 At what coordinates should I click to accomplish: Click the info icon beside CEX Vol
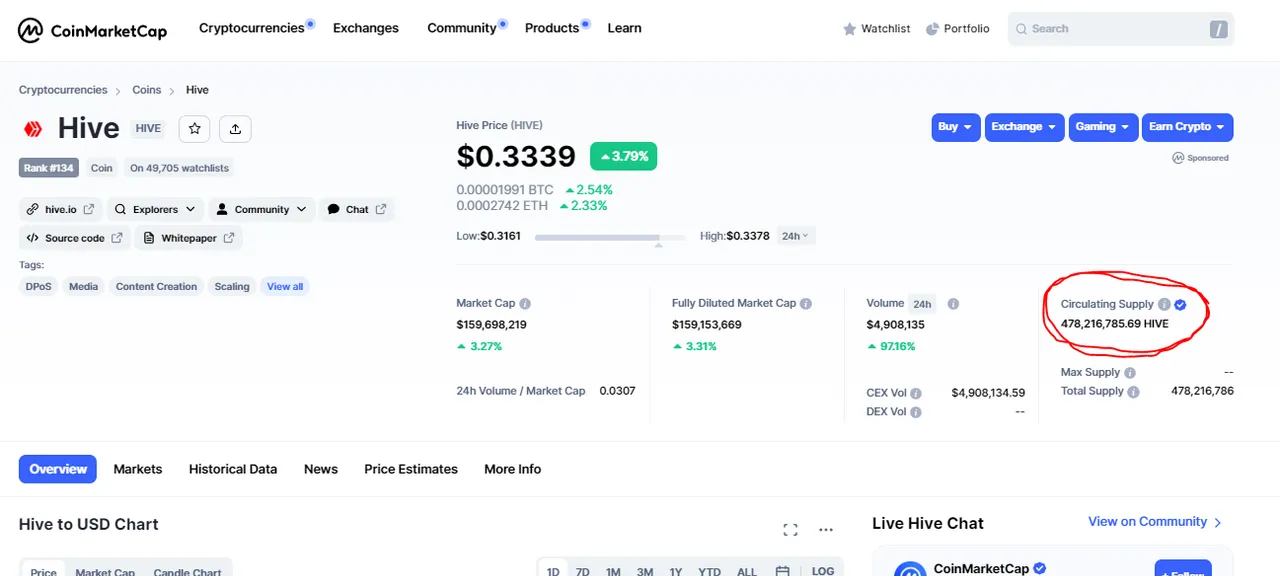coord(916,394)
